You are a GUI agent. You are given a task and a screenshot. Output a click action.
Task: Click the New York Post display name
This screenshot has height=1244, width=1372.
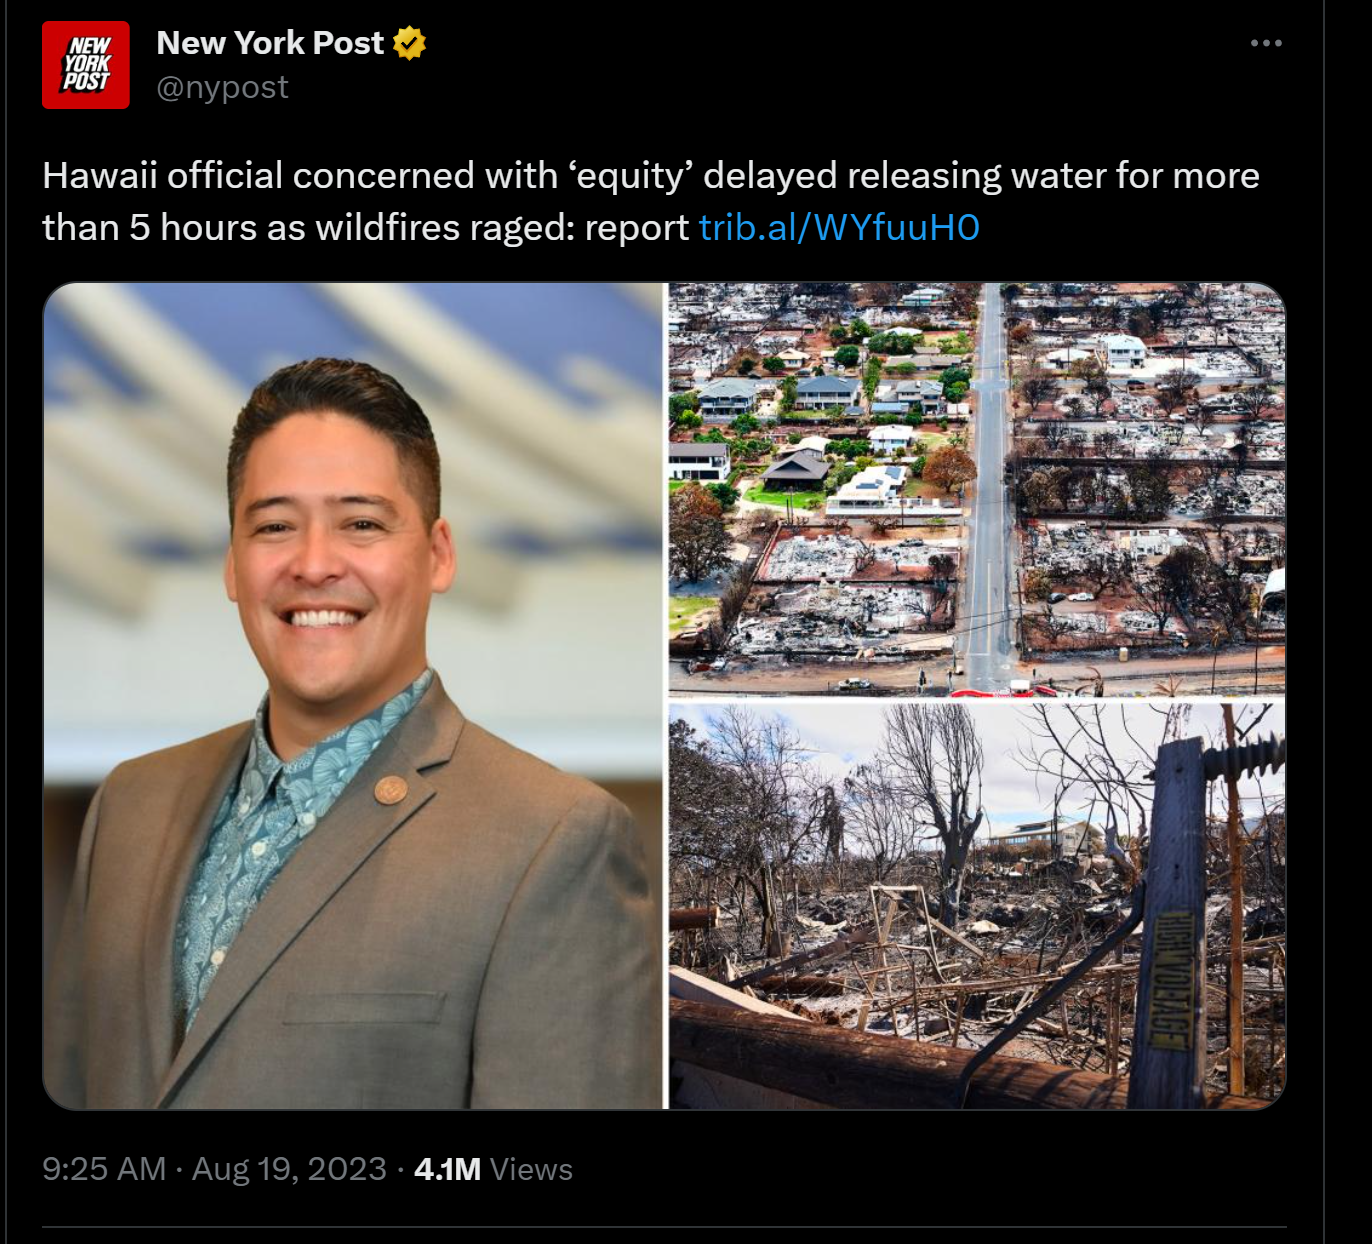(270, 43)
